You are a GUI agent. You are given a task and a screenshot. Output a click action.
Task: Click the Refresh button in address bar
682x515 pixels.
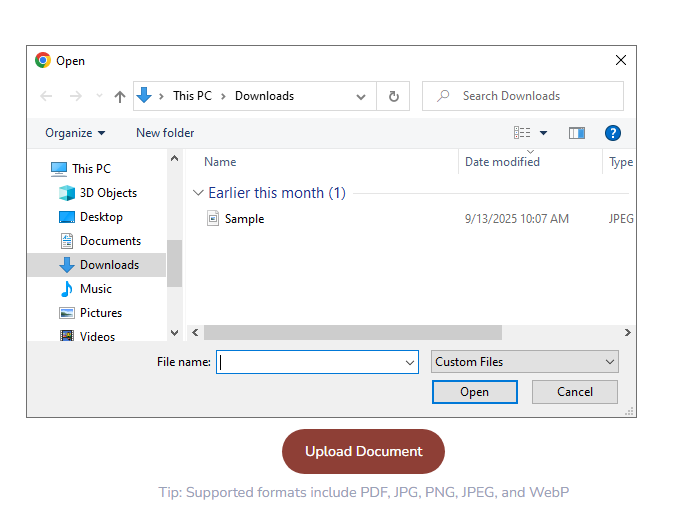(394, 96)
